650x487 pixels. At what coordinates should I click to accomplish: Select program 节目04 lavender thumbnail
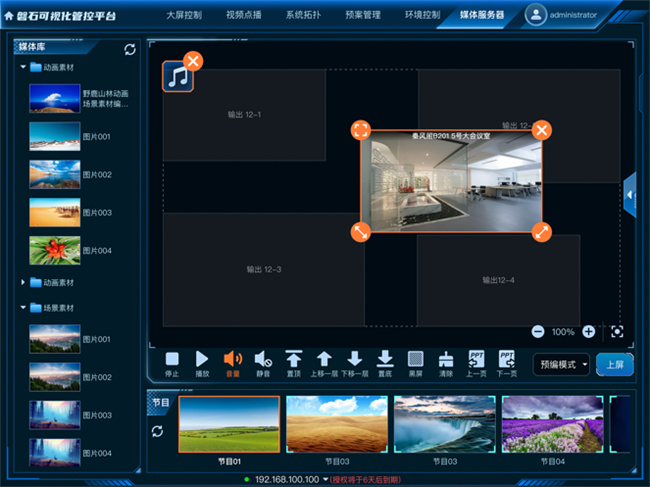point(553,424)
